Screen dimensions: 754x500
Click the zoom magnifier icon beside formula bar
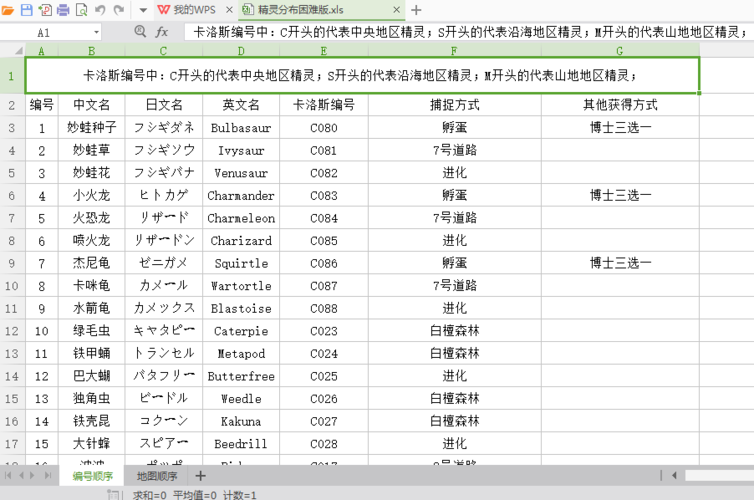(140, 32)
